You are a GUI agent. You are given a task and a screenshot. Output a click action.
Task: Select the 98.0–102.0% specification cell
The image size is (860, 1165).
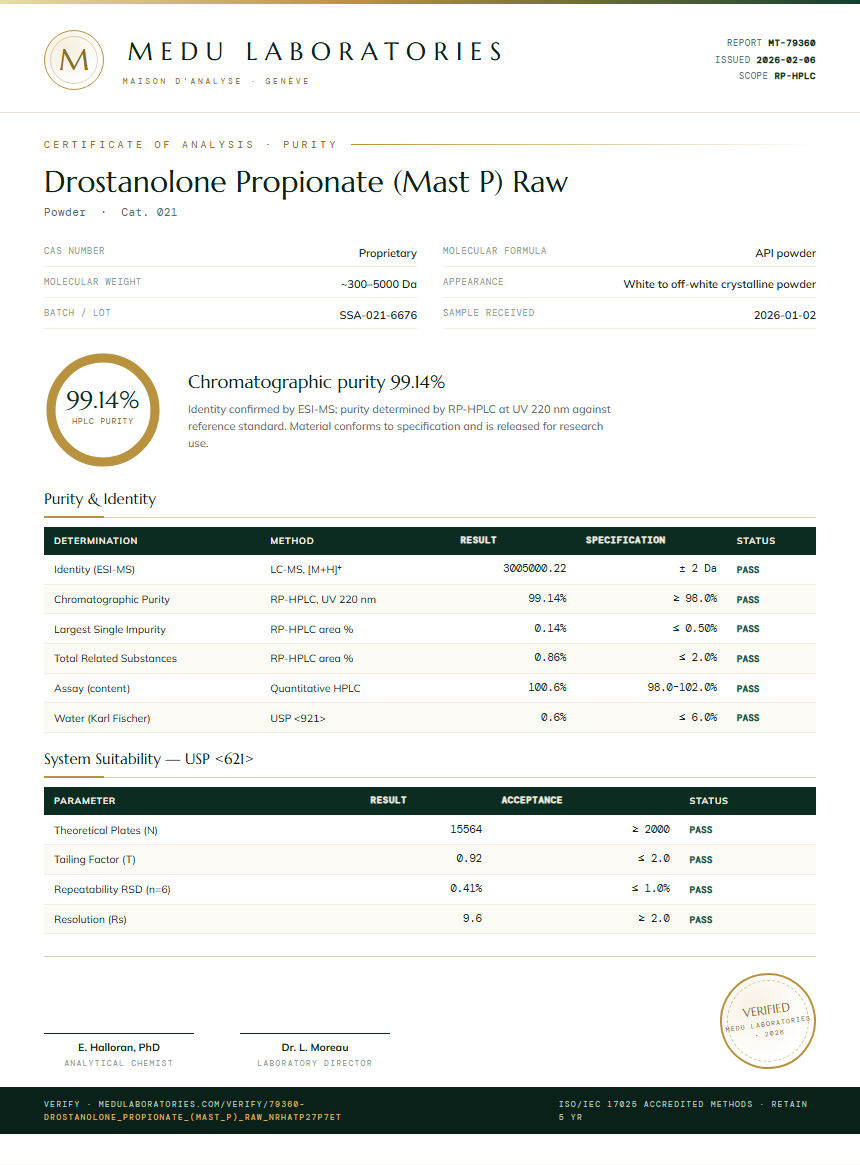click(682, 687)
